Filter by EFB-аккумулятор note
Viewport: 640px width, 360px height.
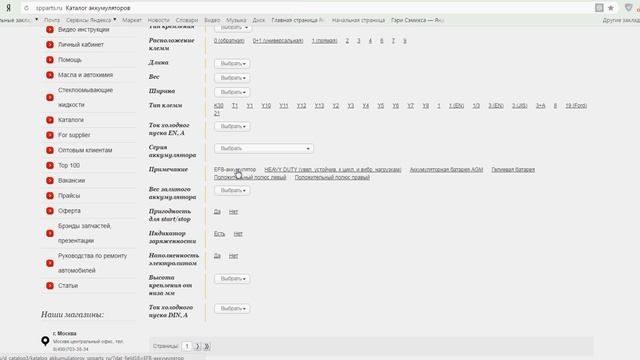point(235,169)
